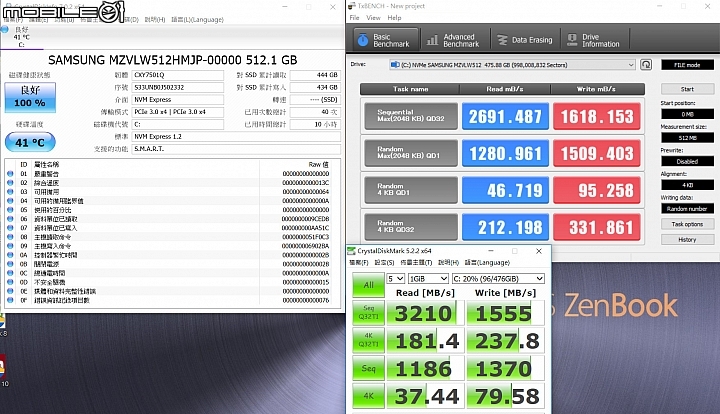Click the status circle for attribute 0A

[10, 255]
